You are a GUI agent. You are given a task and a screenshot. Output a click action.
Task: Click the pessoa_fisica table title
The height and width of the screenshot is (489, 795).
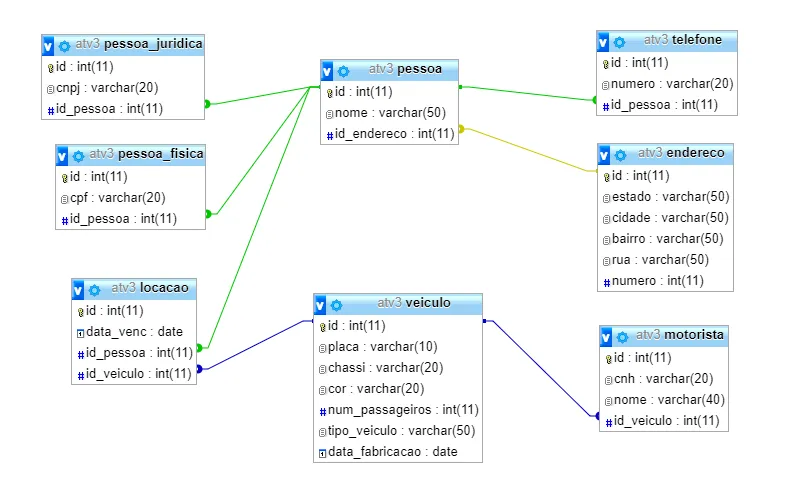pos(146,154)
